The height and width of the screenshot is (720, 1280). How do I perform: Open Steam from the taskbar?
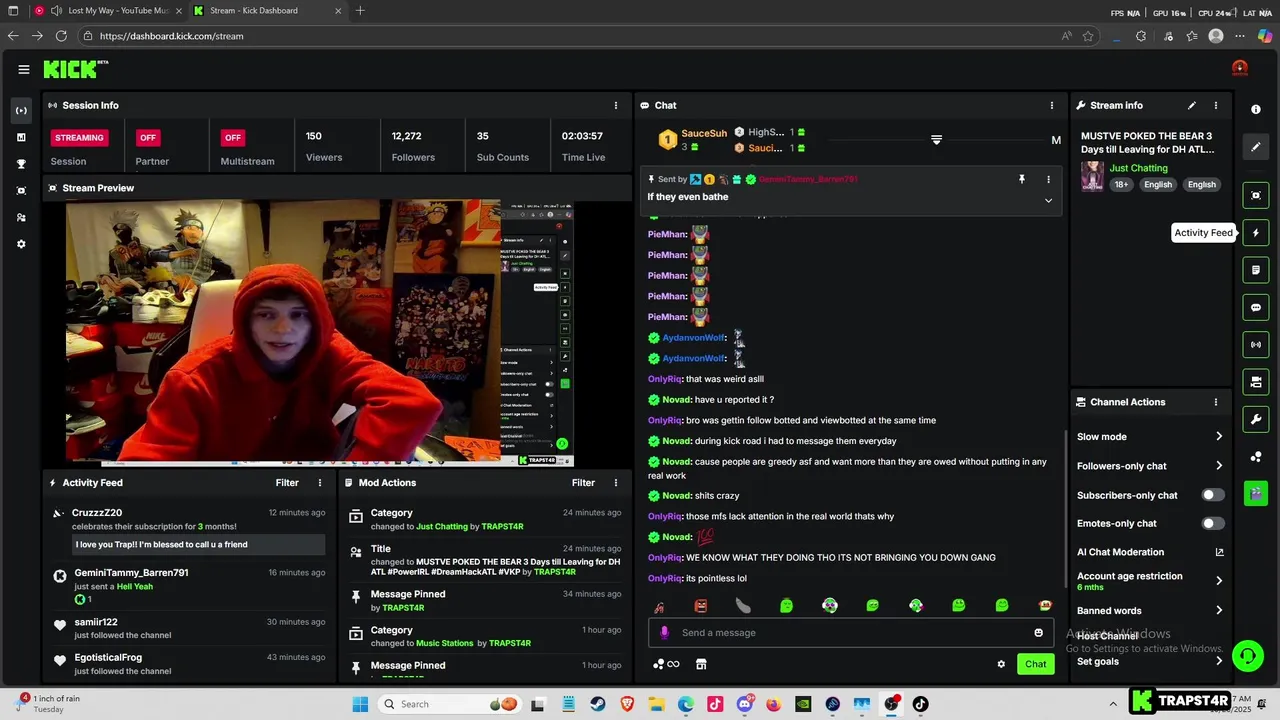598,704
